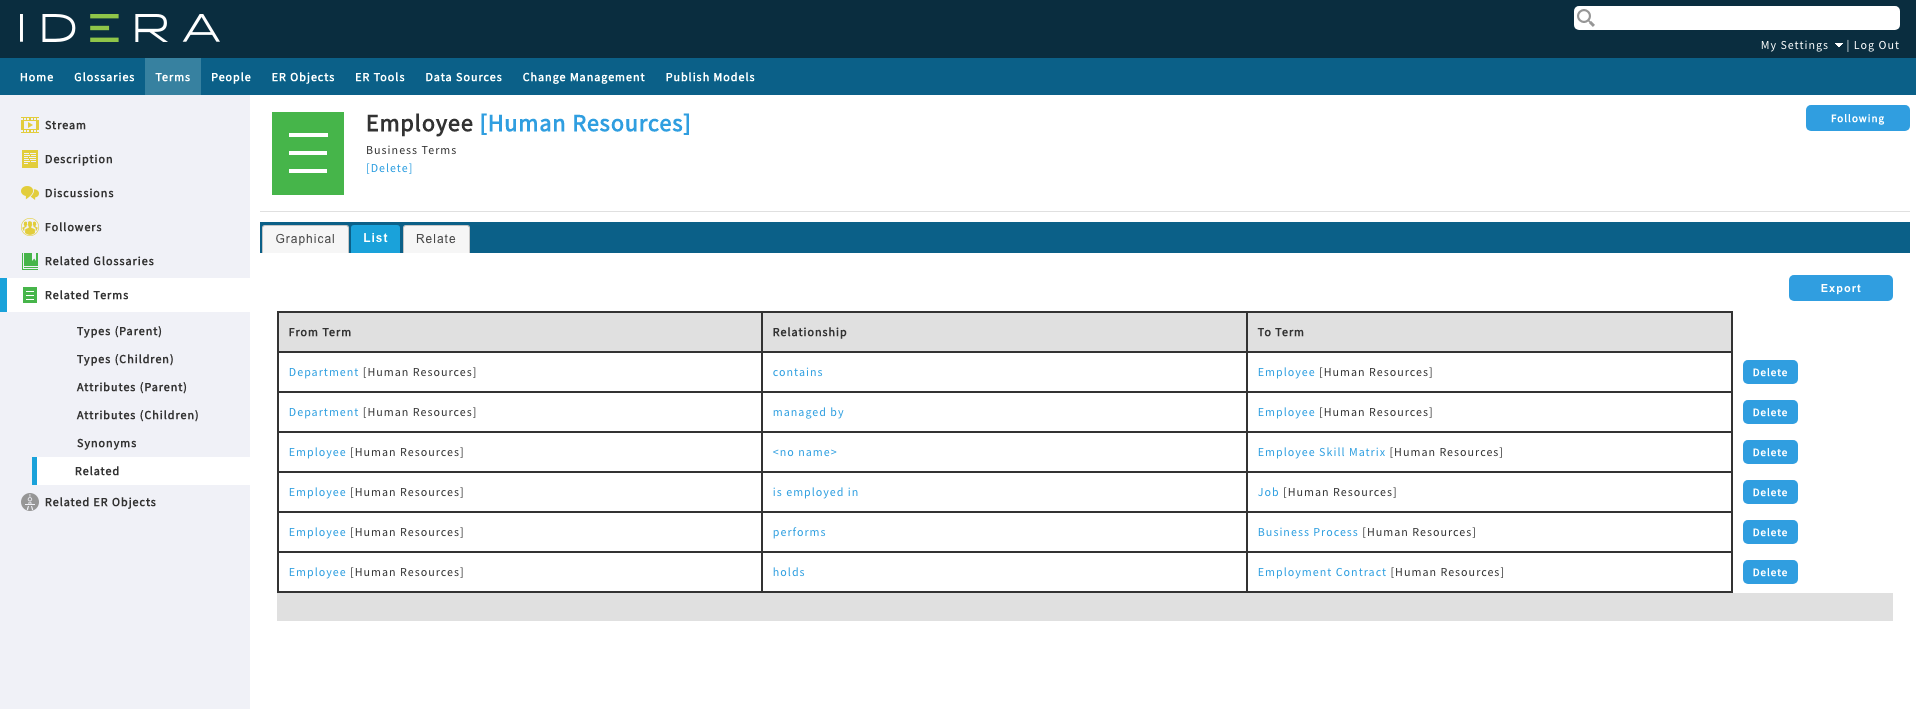Open the Publish Models menu
Screen dimensions: 1916x709
710,77
